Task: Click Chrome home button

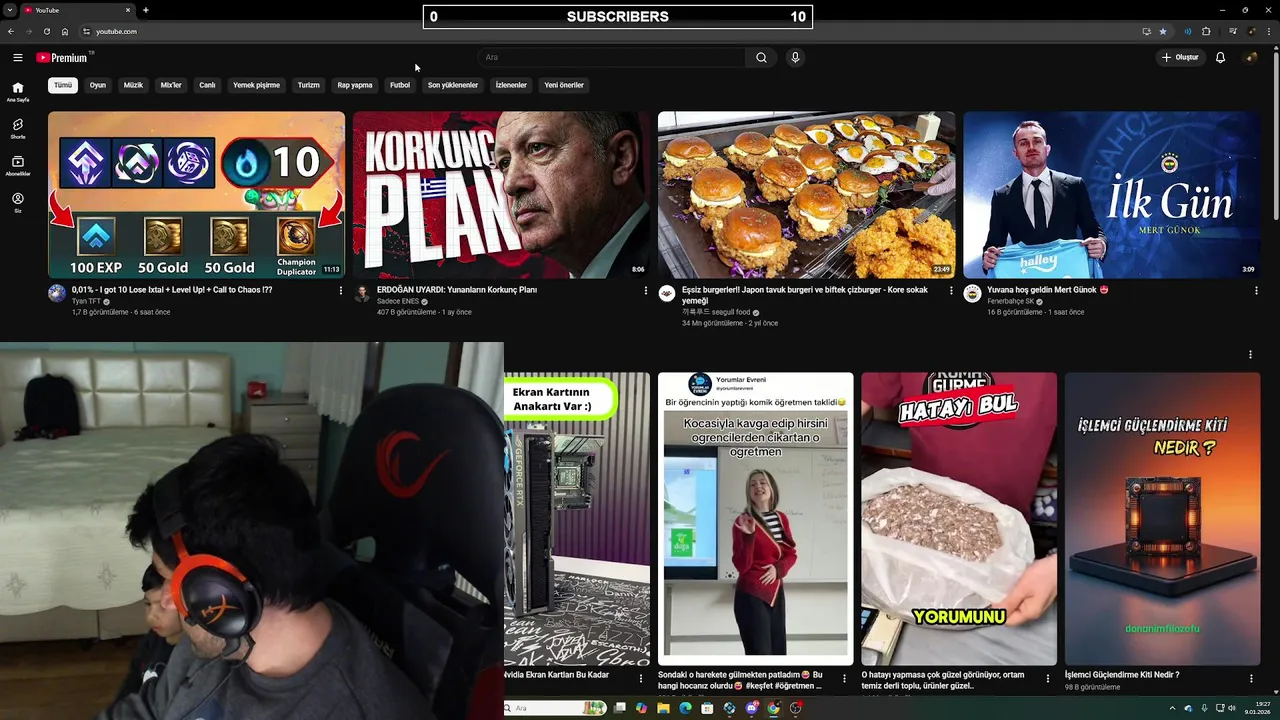Action: point(65,31)
